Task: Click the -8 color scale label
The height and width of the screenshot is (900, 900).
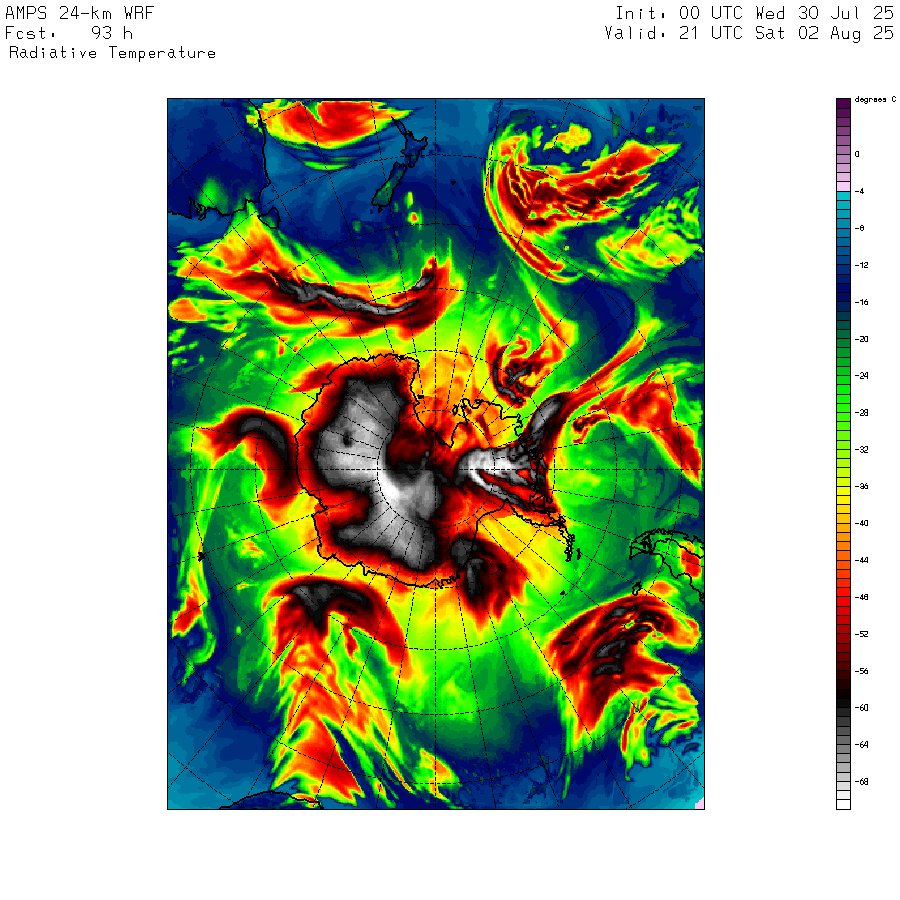Action: [x=860, y=228]
